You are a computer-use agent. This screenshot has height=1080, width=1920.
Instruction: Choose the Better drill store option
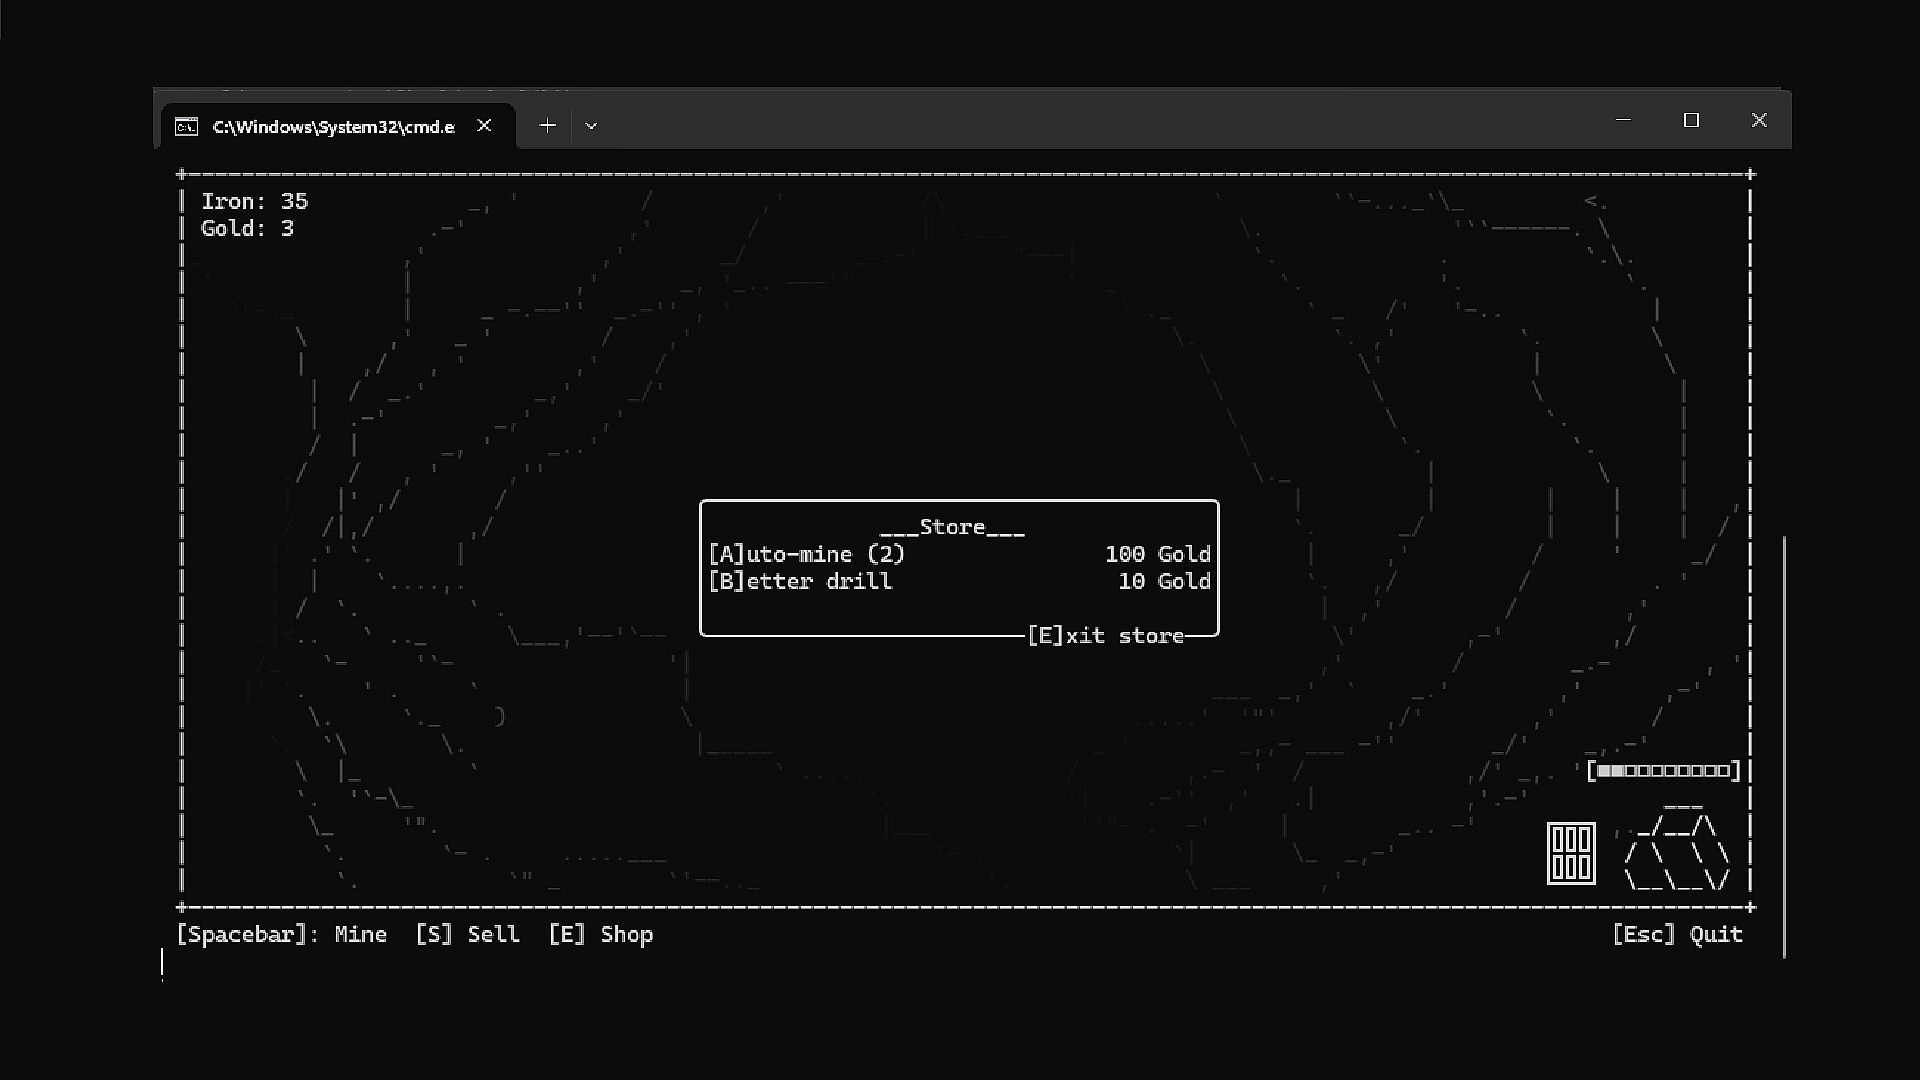pos(800,581)
